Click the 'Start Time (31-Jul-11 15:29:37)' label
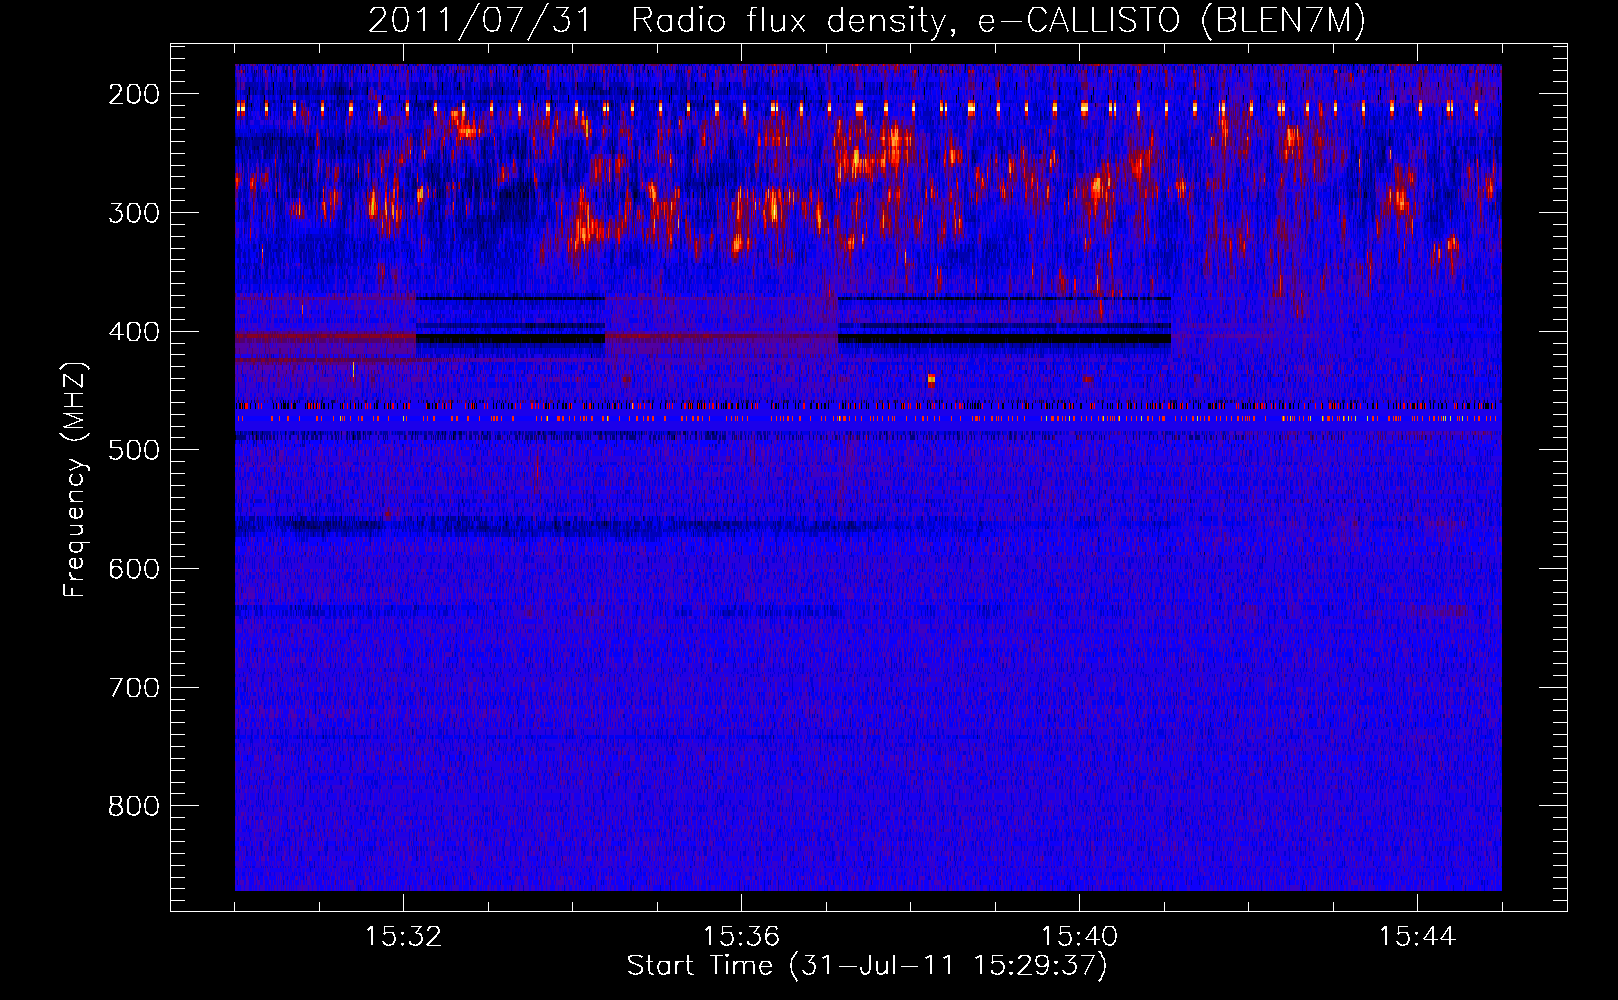1618x1000 pixels. point(867,966)
